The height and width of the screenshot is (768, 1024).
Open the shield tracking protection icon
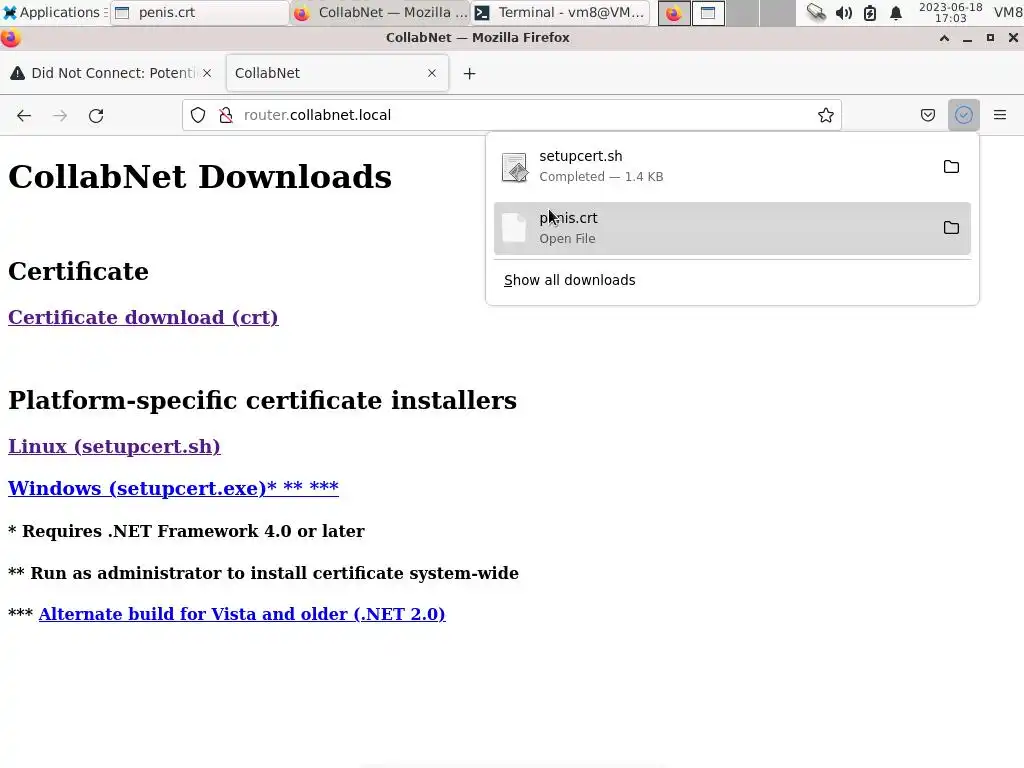(x=198, y=116)
